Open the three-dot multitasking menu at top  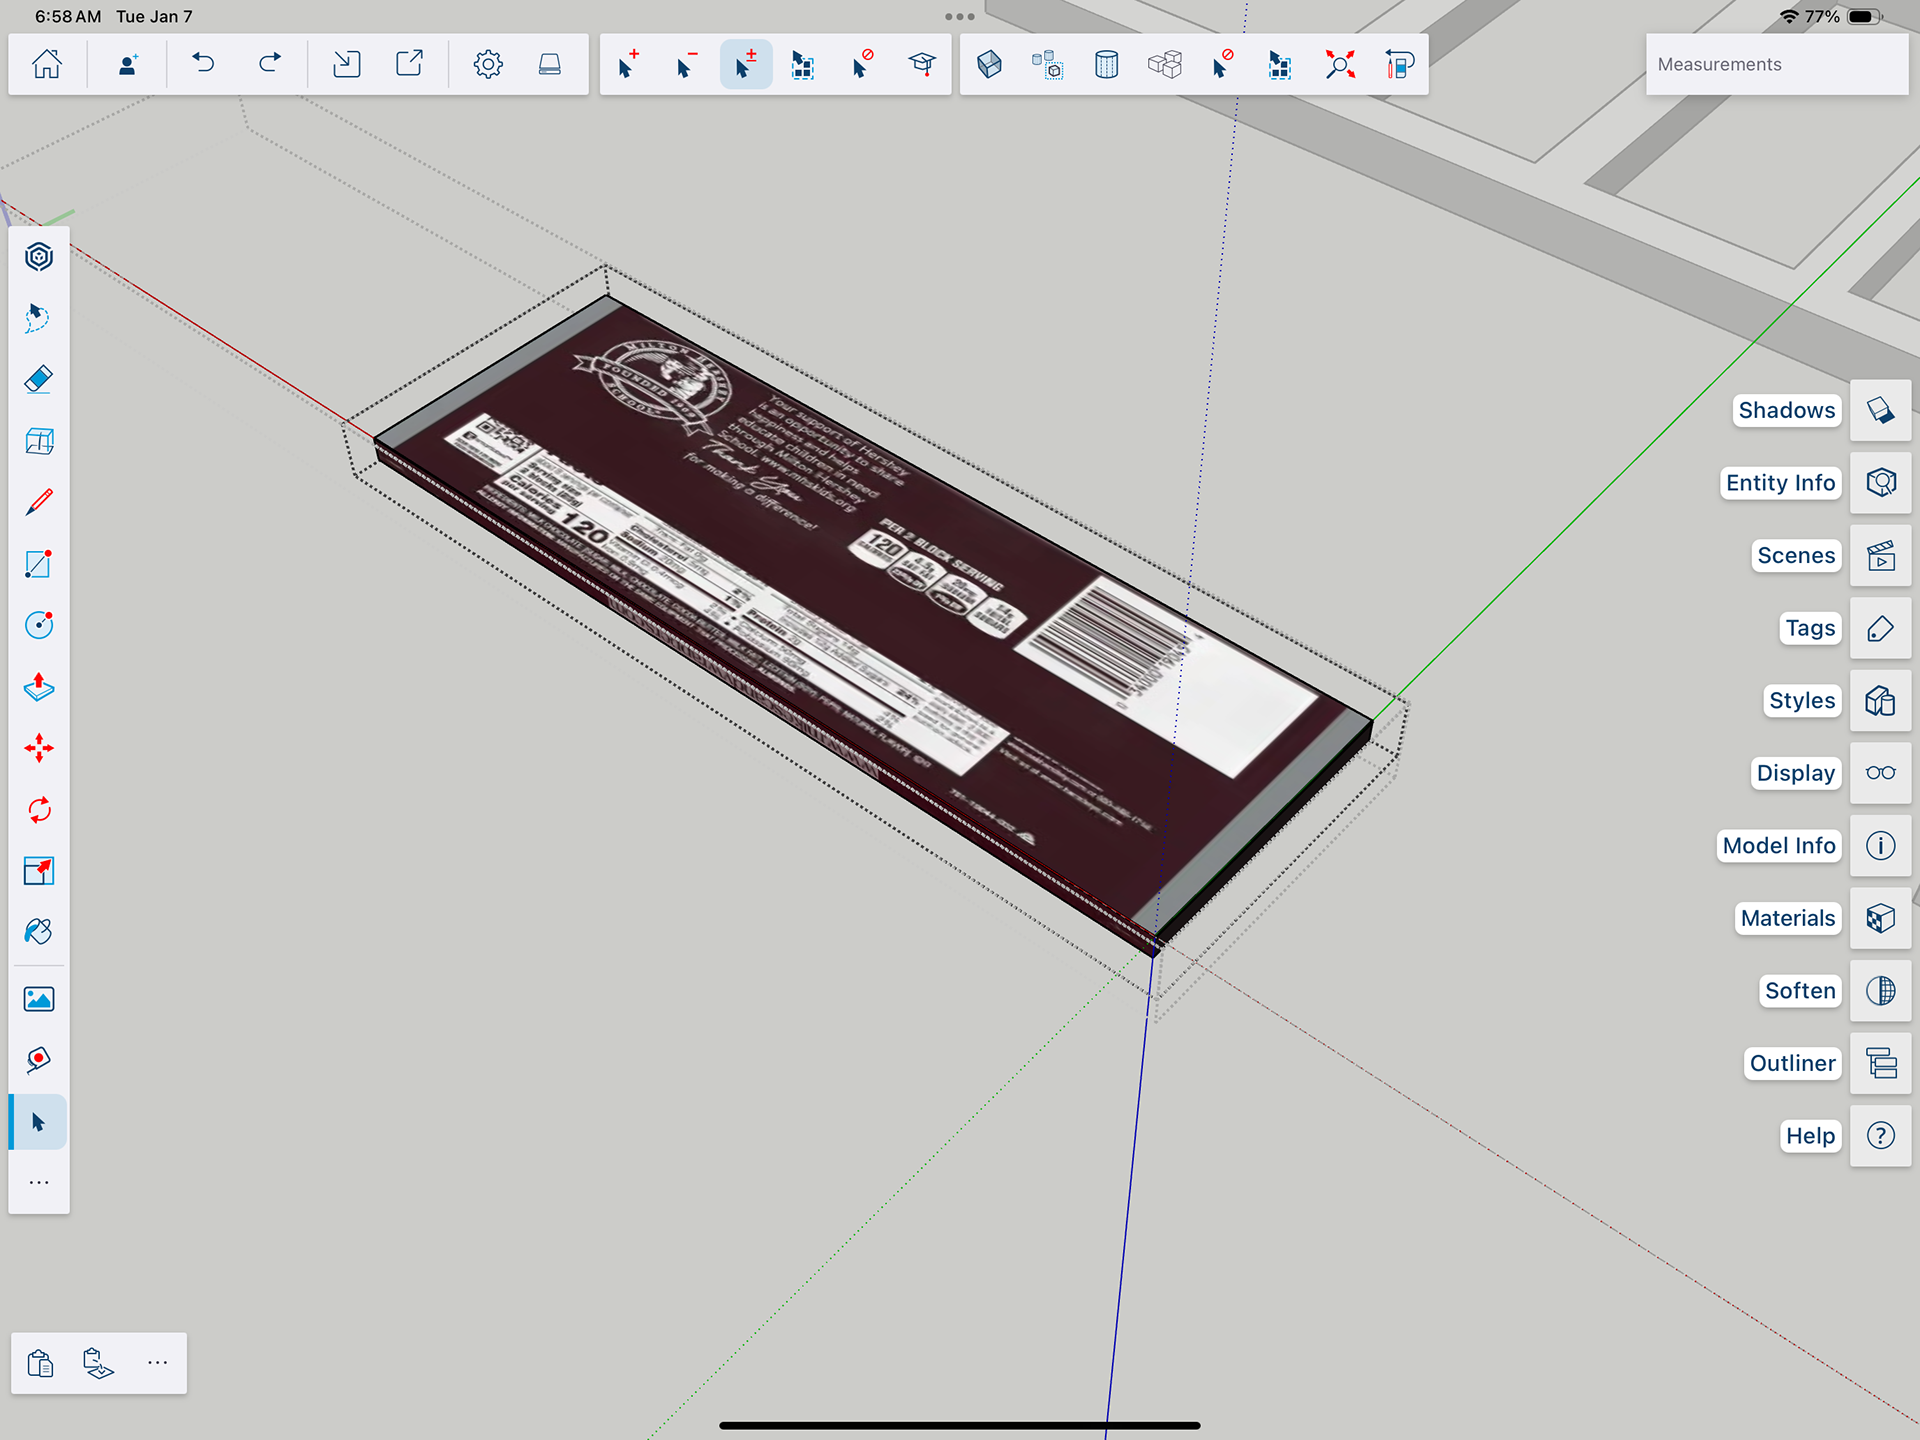959,16
